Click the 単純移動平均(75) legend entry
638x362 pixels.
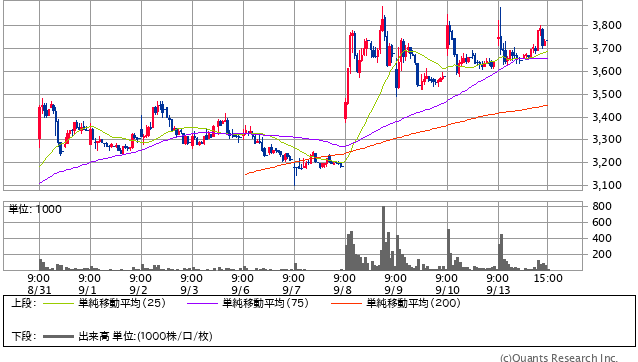click(x=266, y=303)
